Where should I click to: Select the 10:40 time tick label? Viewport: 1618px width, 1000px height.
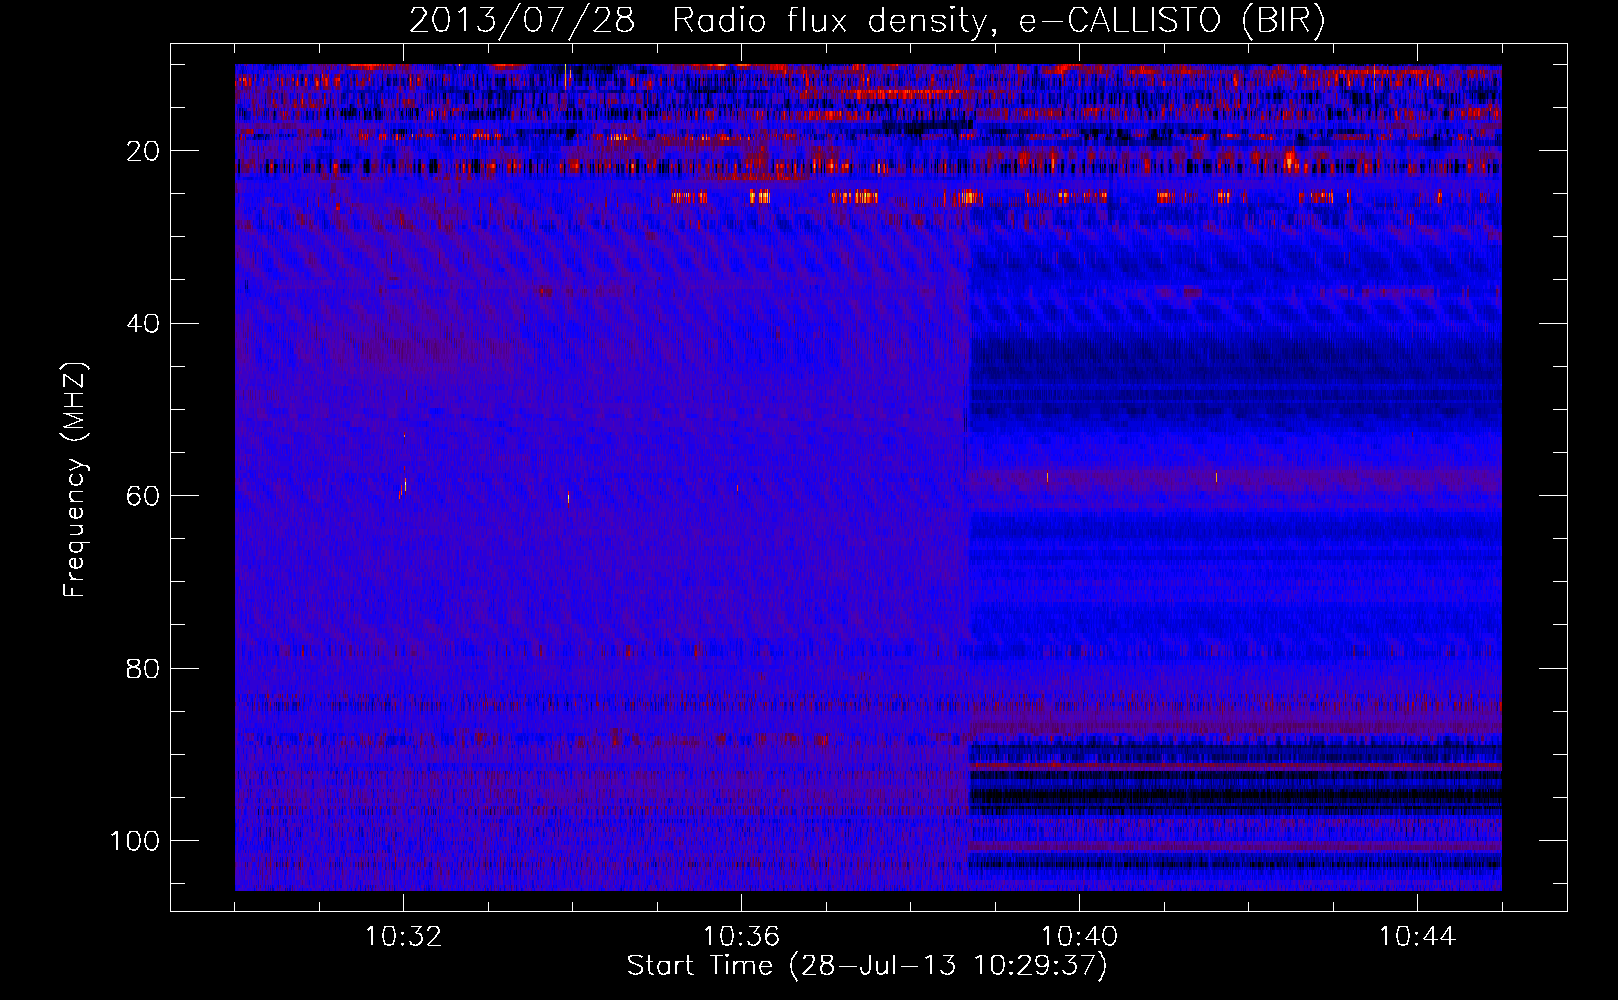pyautogui.click(x=1079, y=937)
